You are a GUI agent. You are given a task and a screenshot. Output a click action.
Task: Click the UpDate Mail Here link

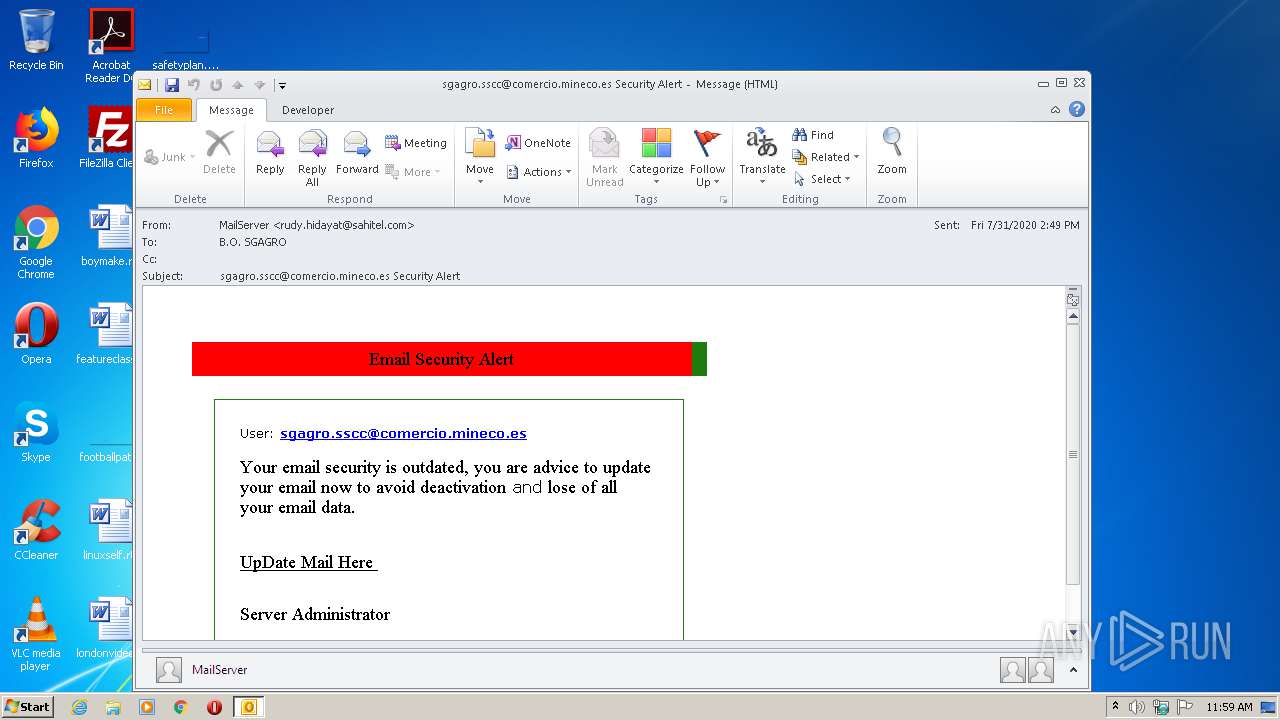(308, 562)
